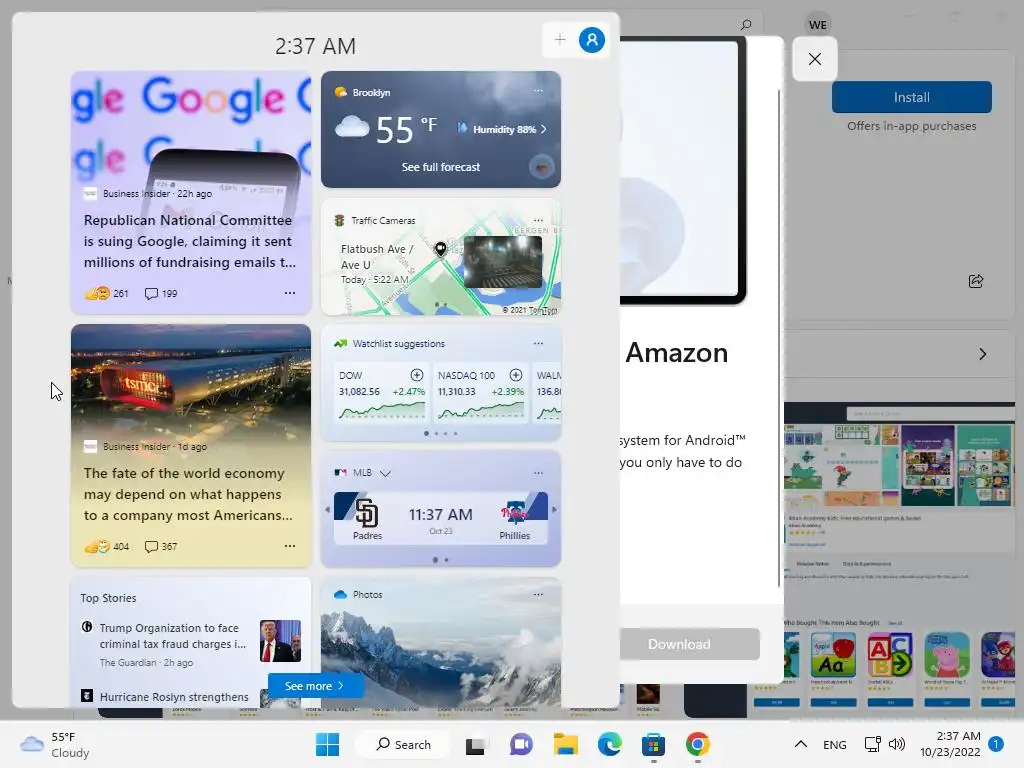Open the Windows Start menu
This screenshot has width=1024, height=768.
[327, 744]
